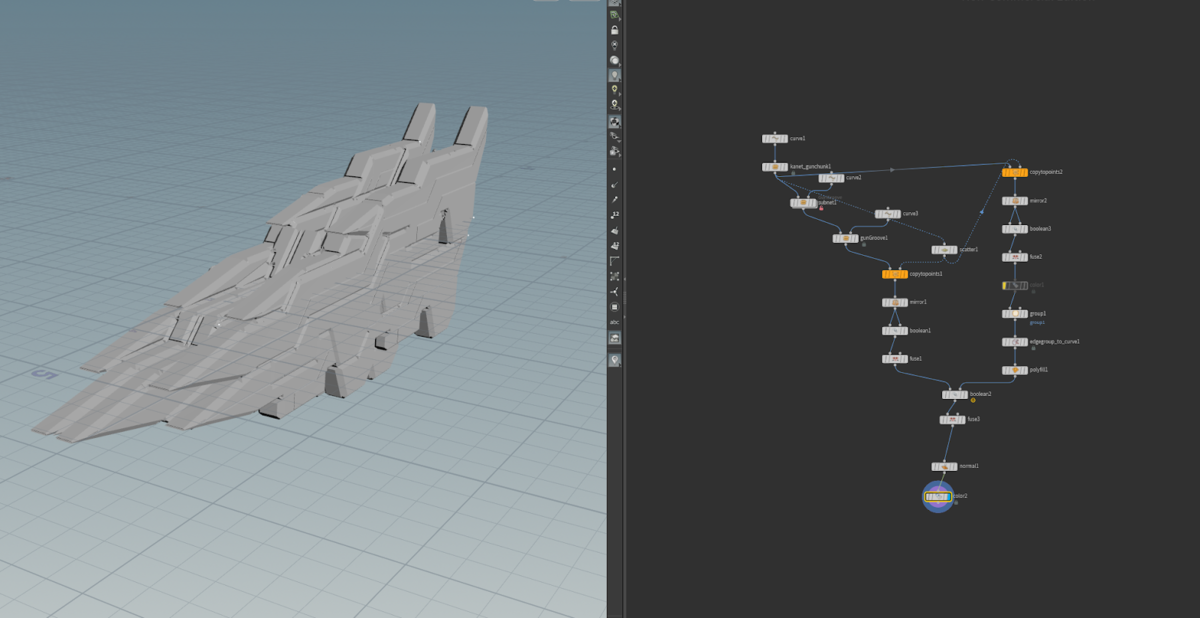Select the kanet_gunchunk1 node
This screenshot has width=1200, height=618.
click(x=775, y=167)
